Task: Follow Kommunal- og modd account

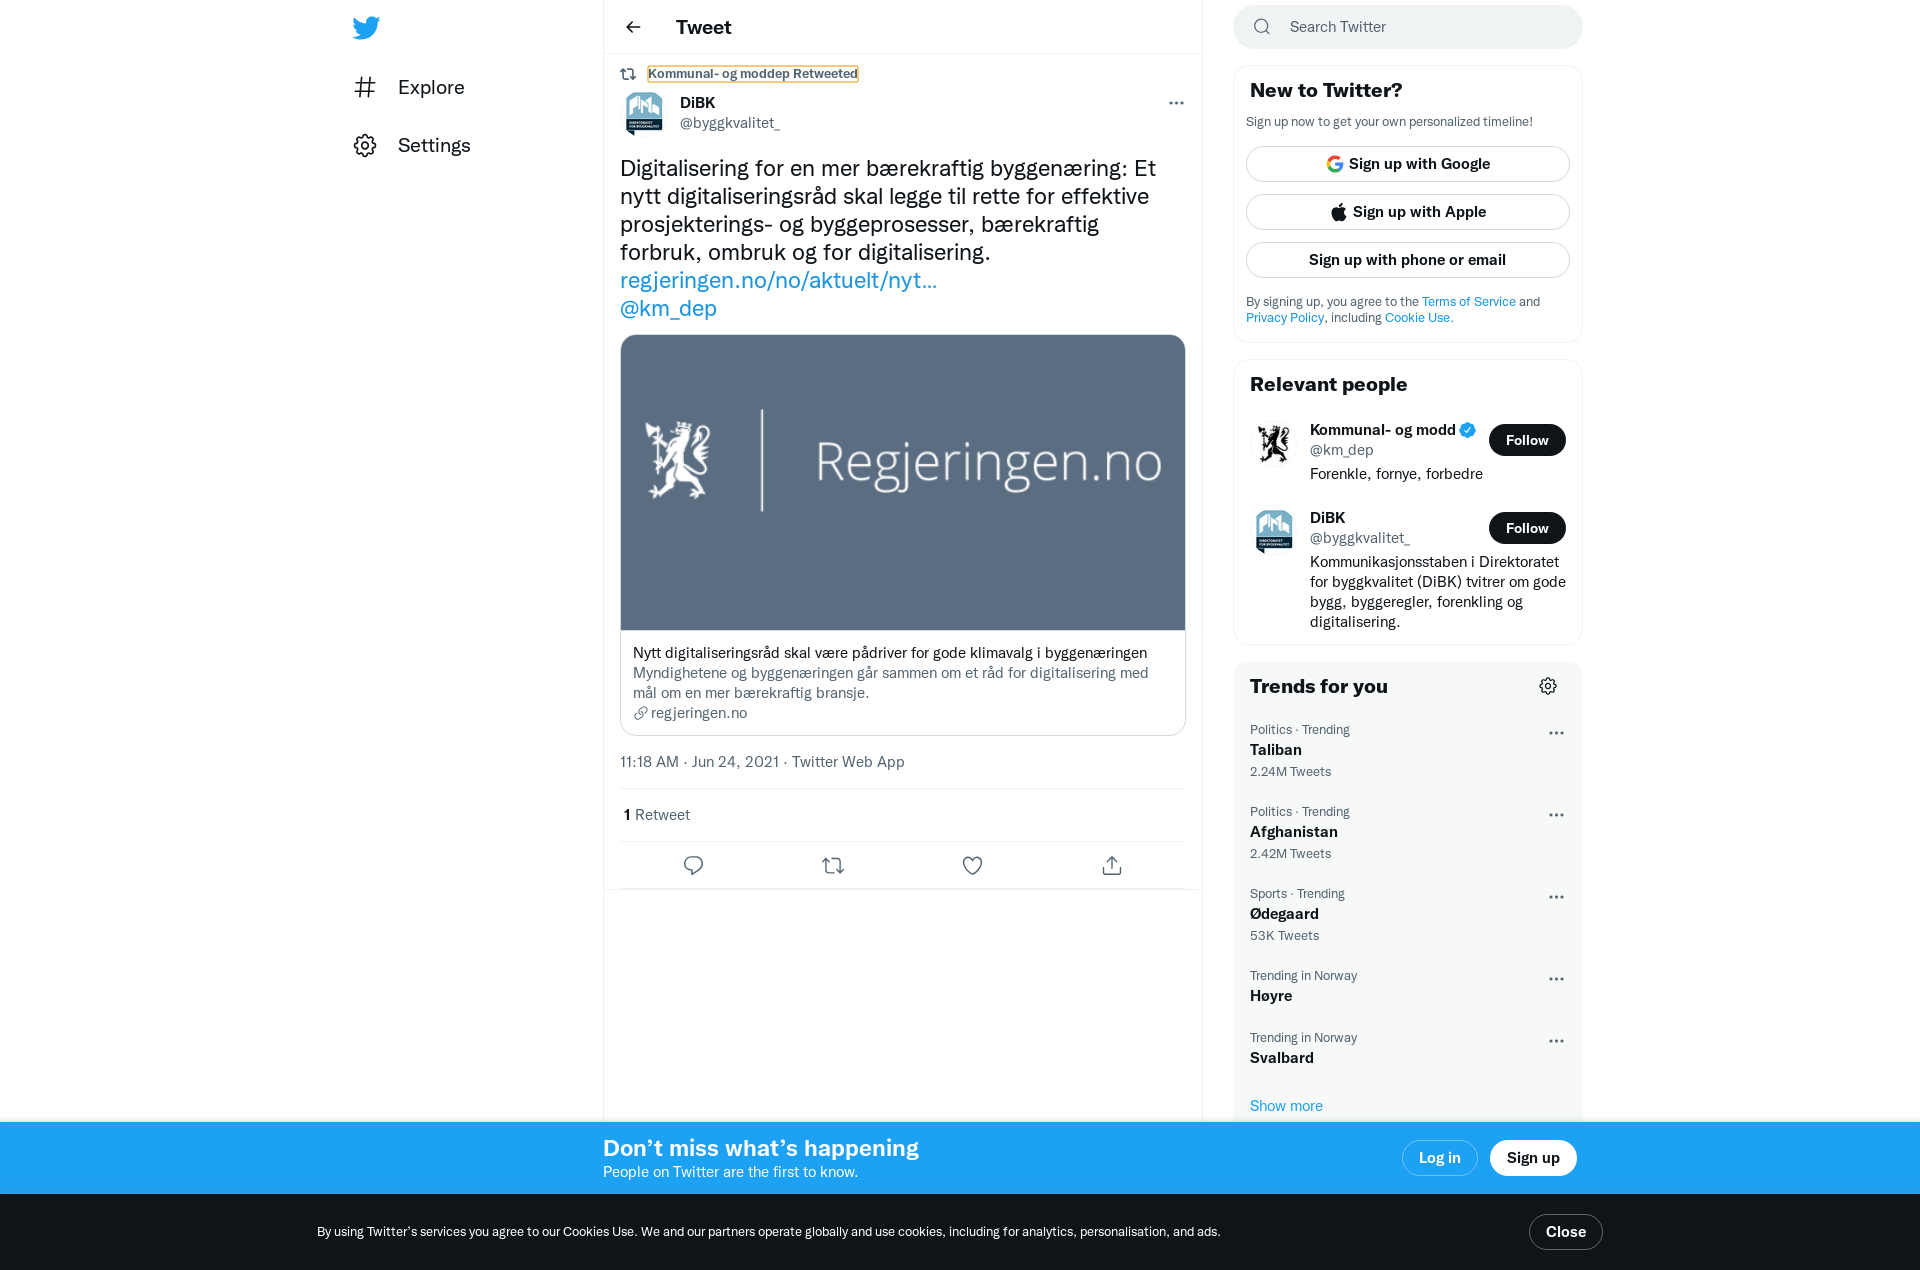Action: click(1527, 440)
